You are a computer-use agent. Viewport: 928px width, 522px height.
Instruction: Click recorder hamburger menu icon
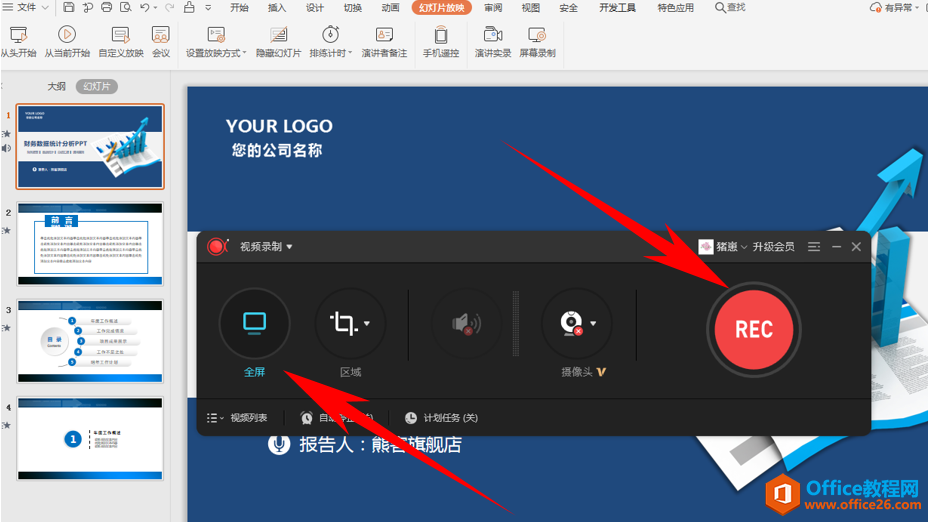(814, 247)
